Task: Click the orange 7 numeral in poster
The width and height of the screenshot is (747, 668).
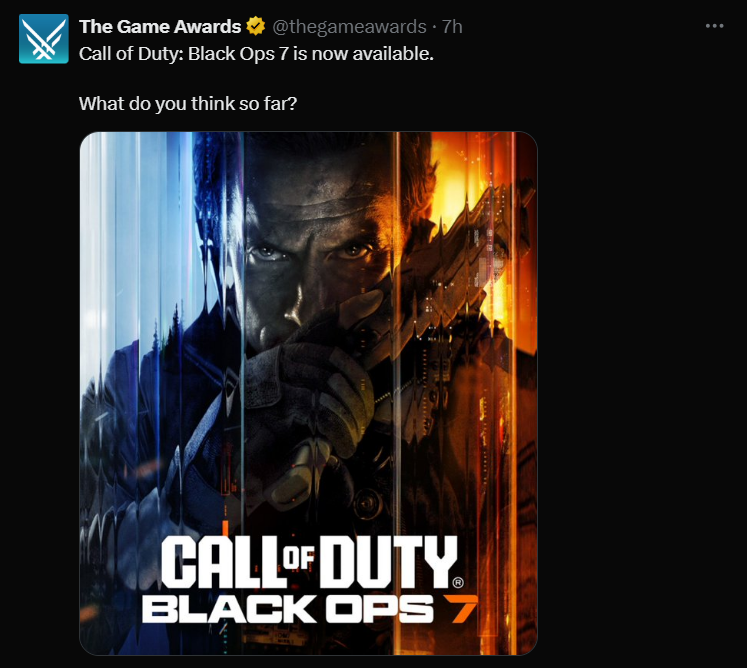Action: [460, 609]
